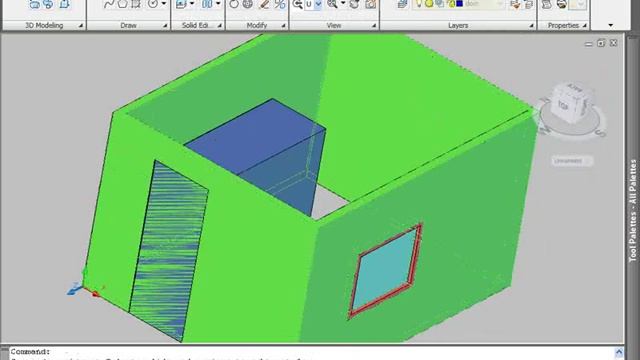Toggle the layer lock padlock icon
The height and width of the screenshot is (360, 640).
451,4
